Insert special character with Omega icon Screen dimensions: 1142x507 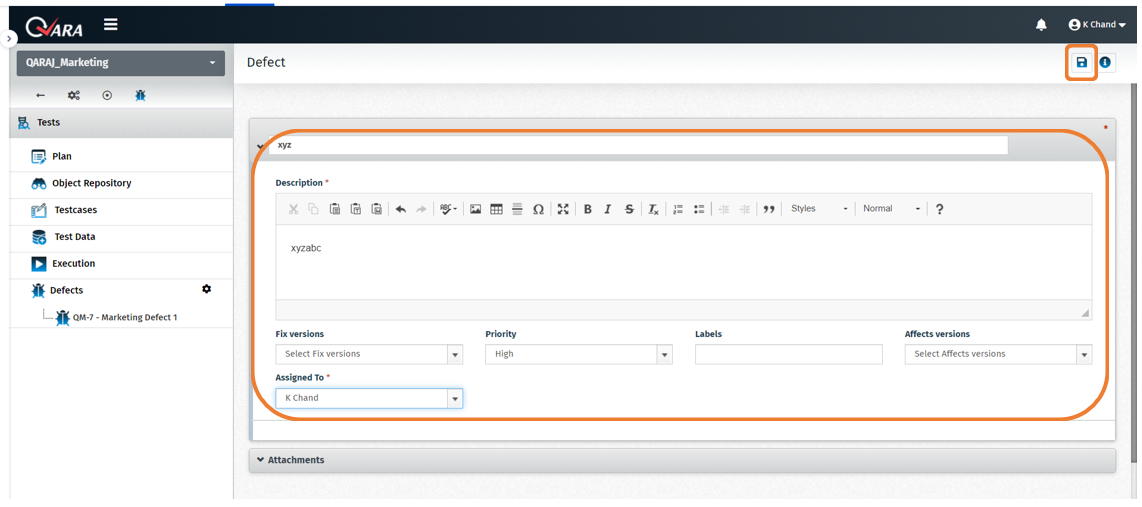point(538,209)
